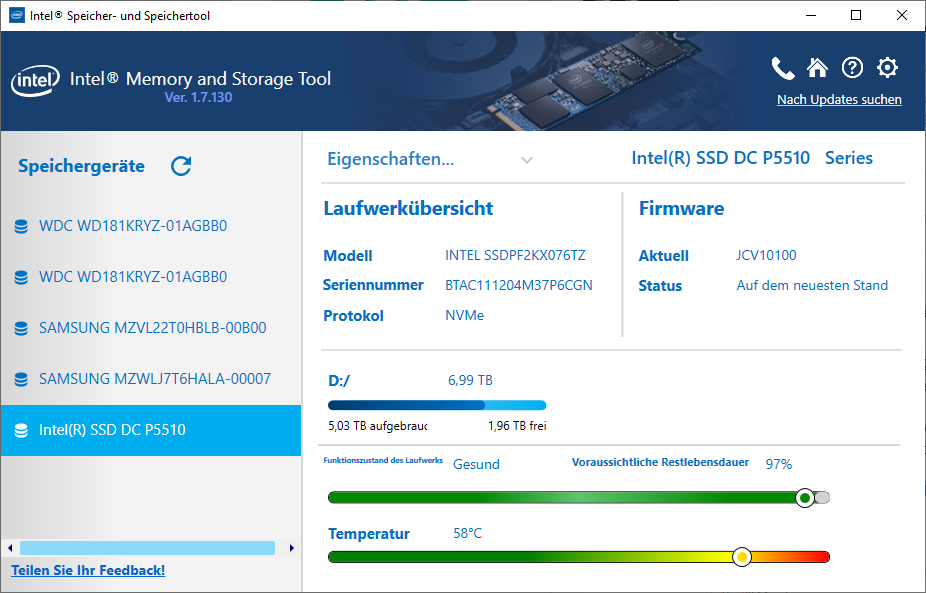
Task: Click the Intel logo in header
Action: (x=35, y=80)
